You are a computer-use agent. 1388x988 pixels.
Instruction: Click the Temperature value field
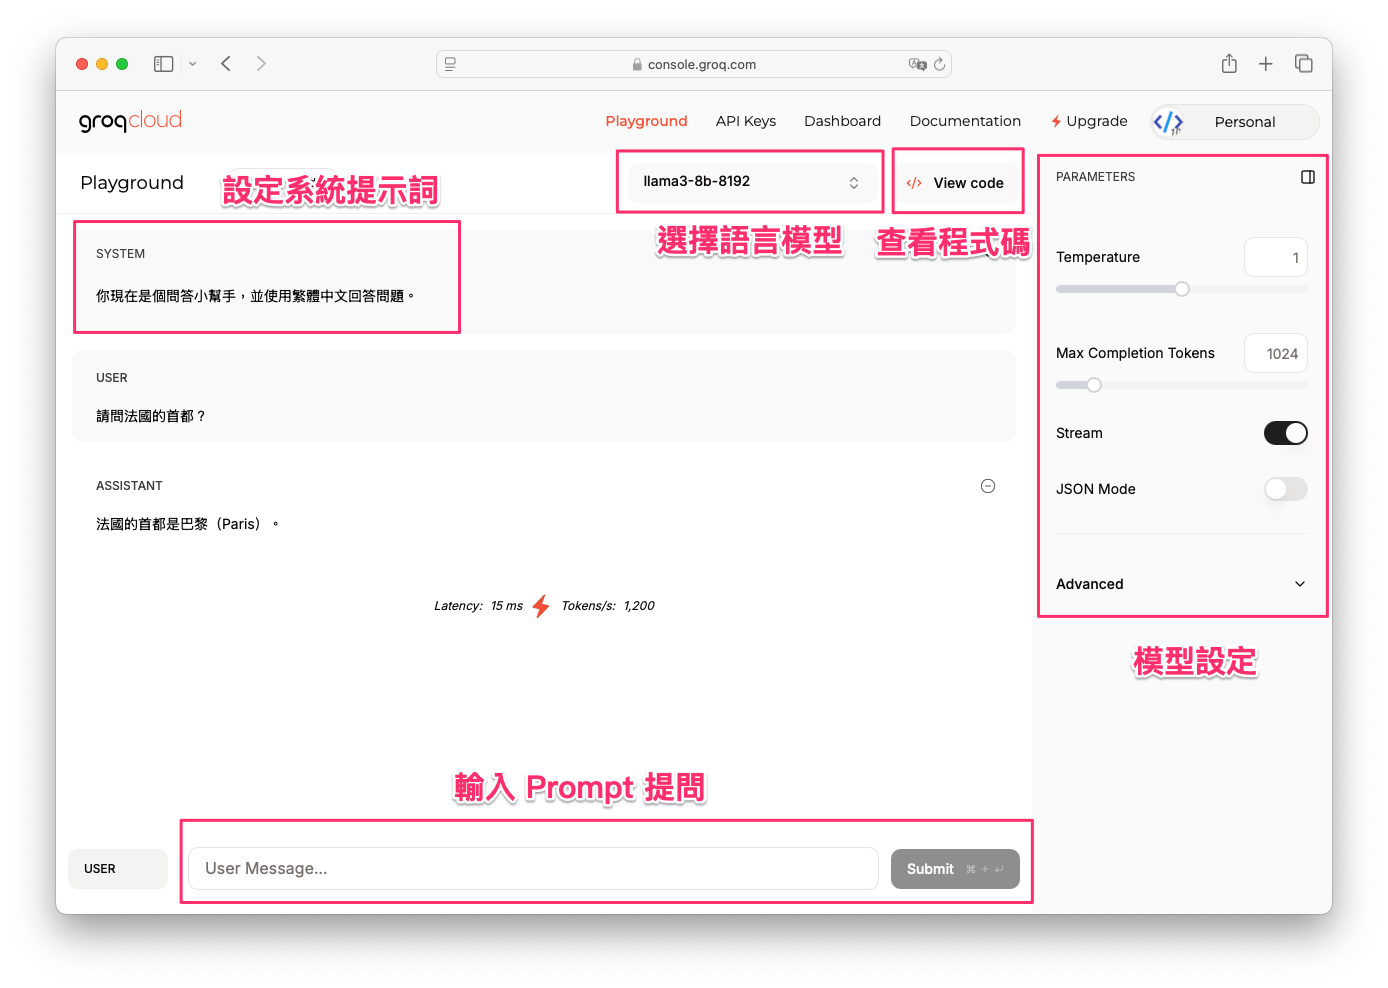(x=1275, y=257)
